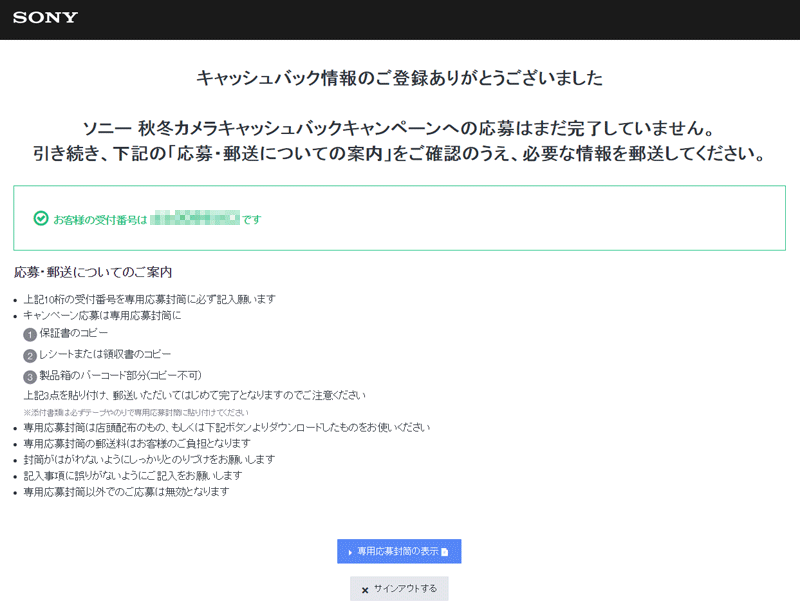Click the green checkmark confirmation icon
This screenshot has width=800, height=608.
(x=41, y=218)
